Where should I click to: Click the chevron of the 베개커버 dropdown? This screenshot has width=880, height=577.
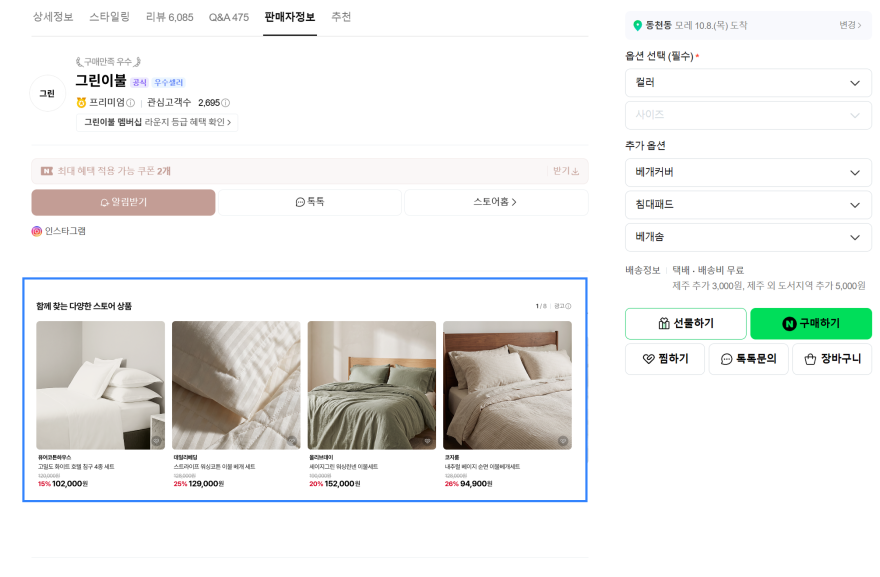(x=855, y=173)
